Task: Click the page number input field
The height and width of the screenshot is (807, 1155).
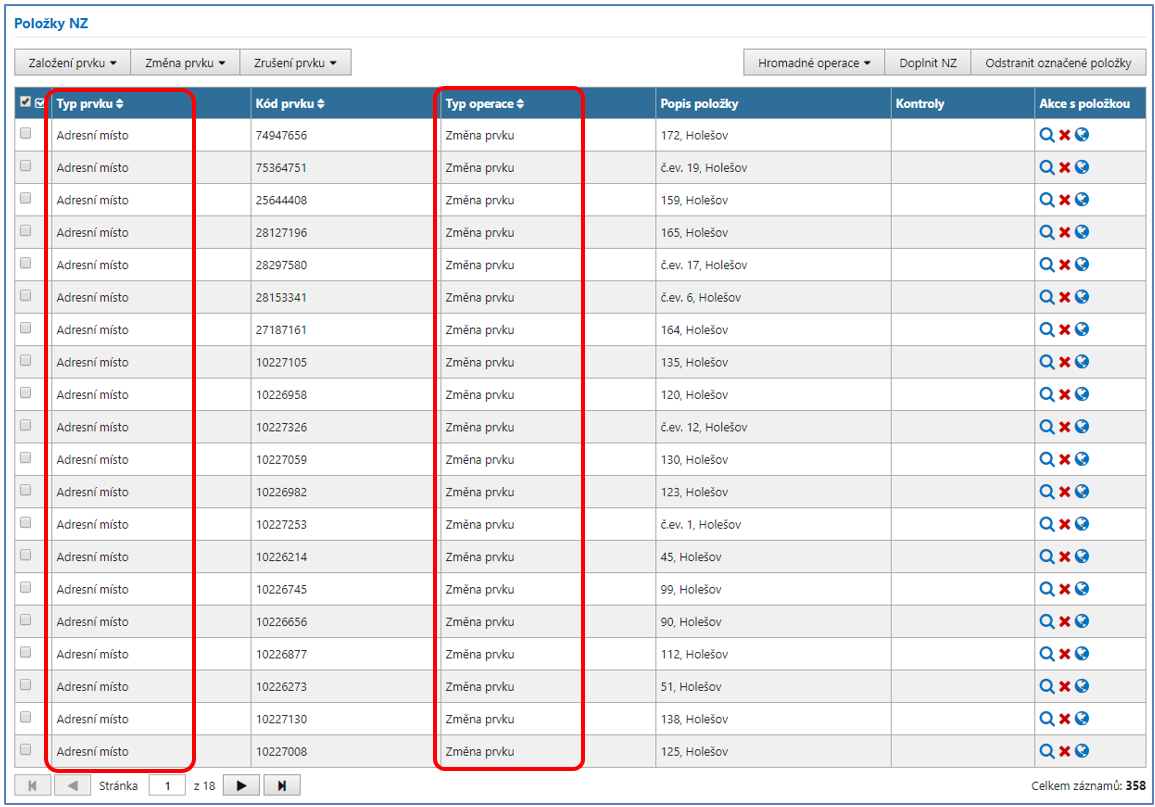Action: (x=167, y=786)
